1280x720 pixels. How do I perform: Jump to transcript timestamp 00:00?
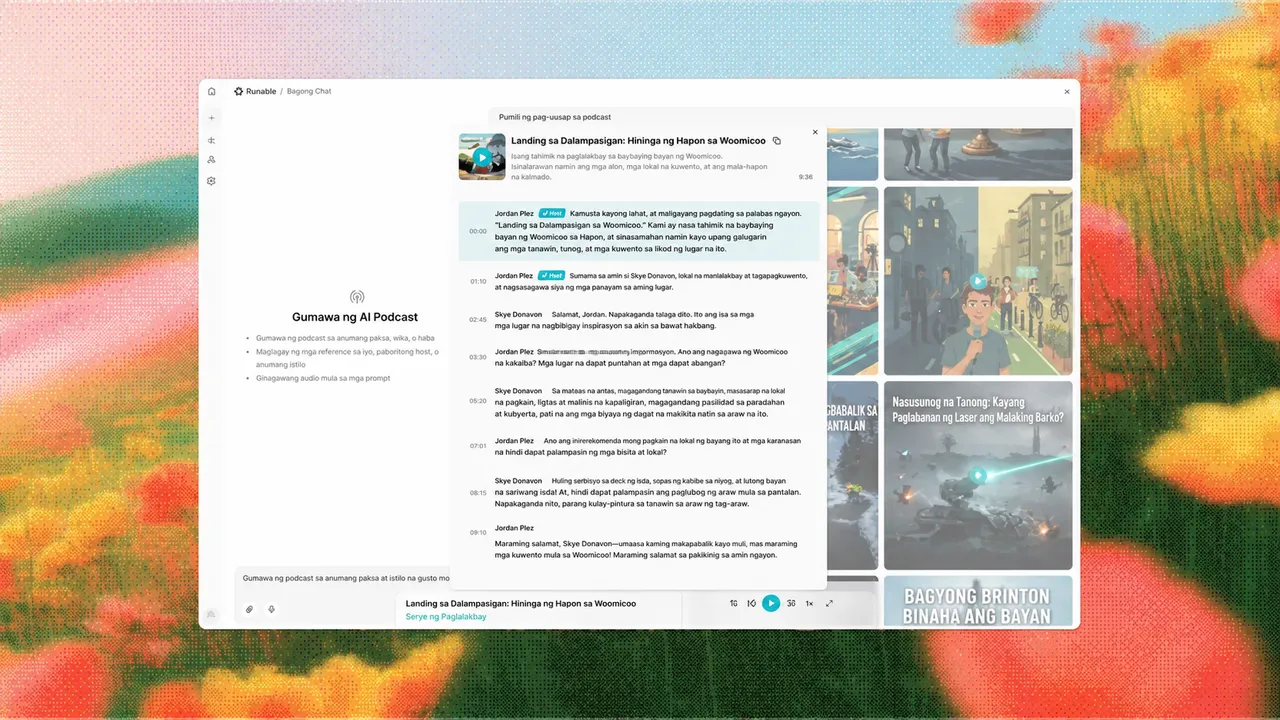(x=478, y=231)
